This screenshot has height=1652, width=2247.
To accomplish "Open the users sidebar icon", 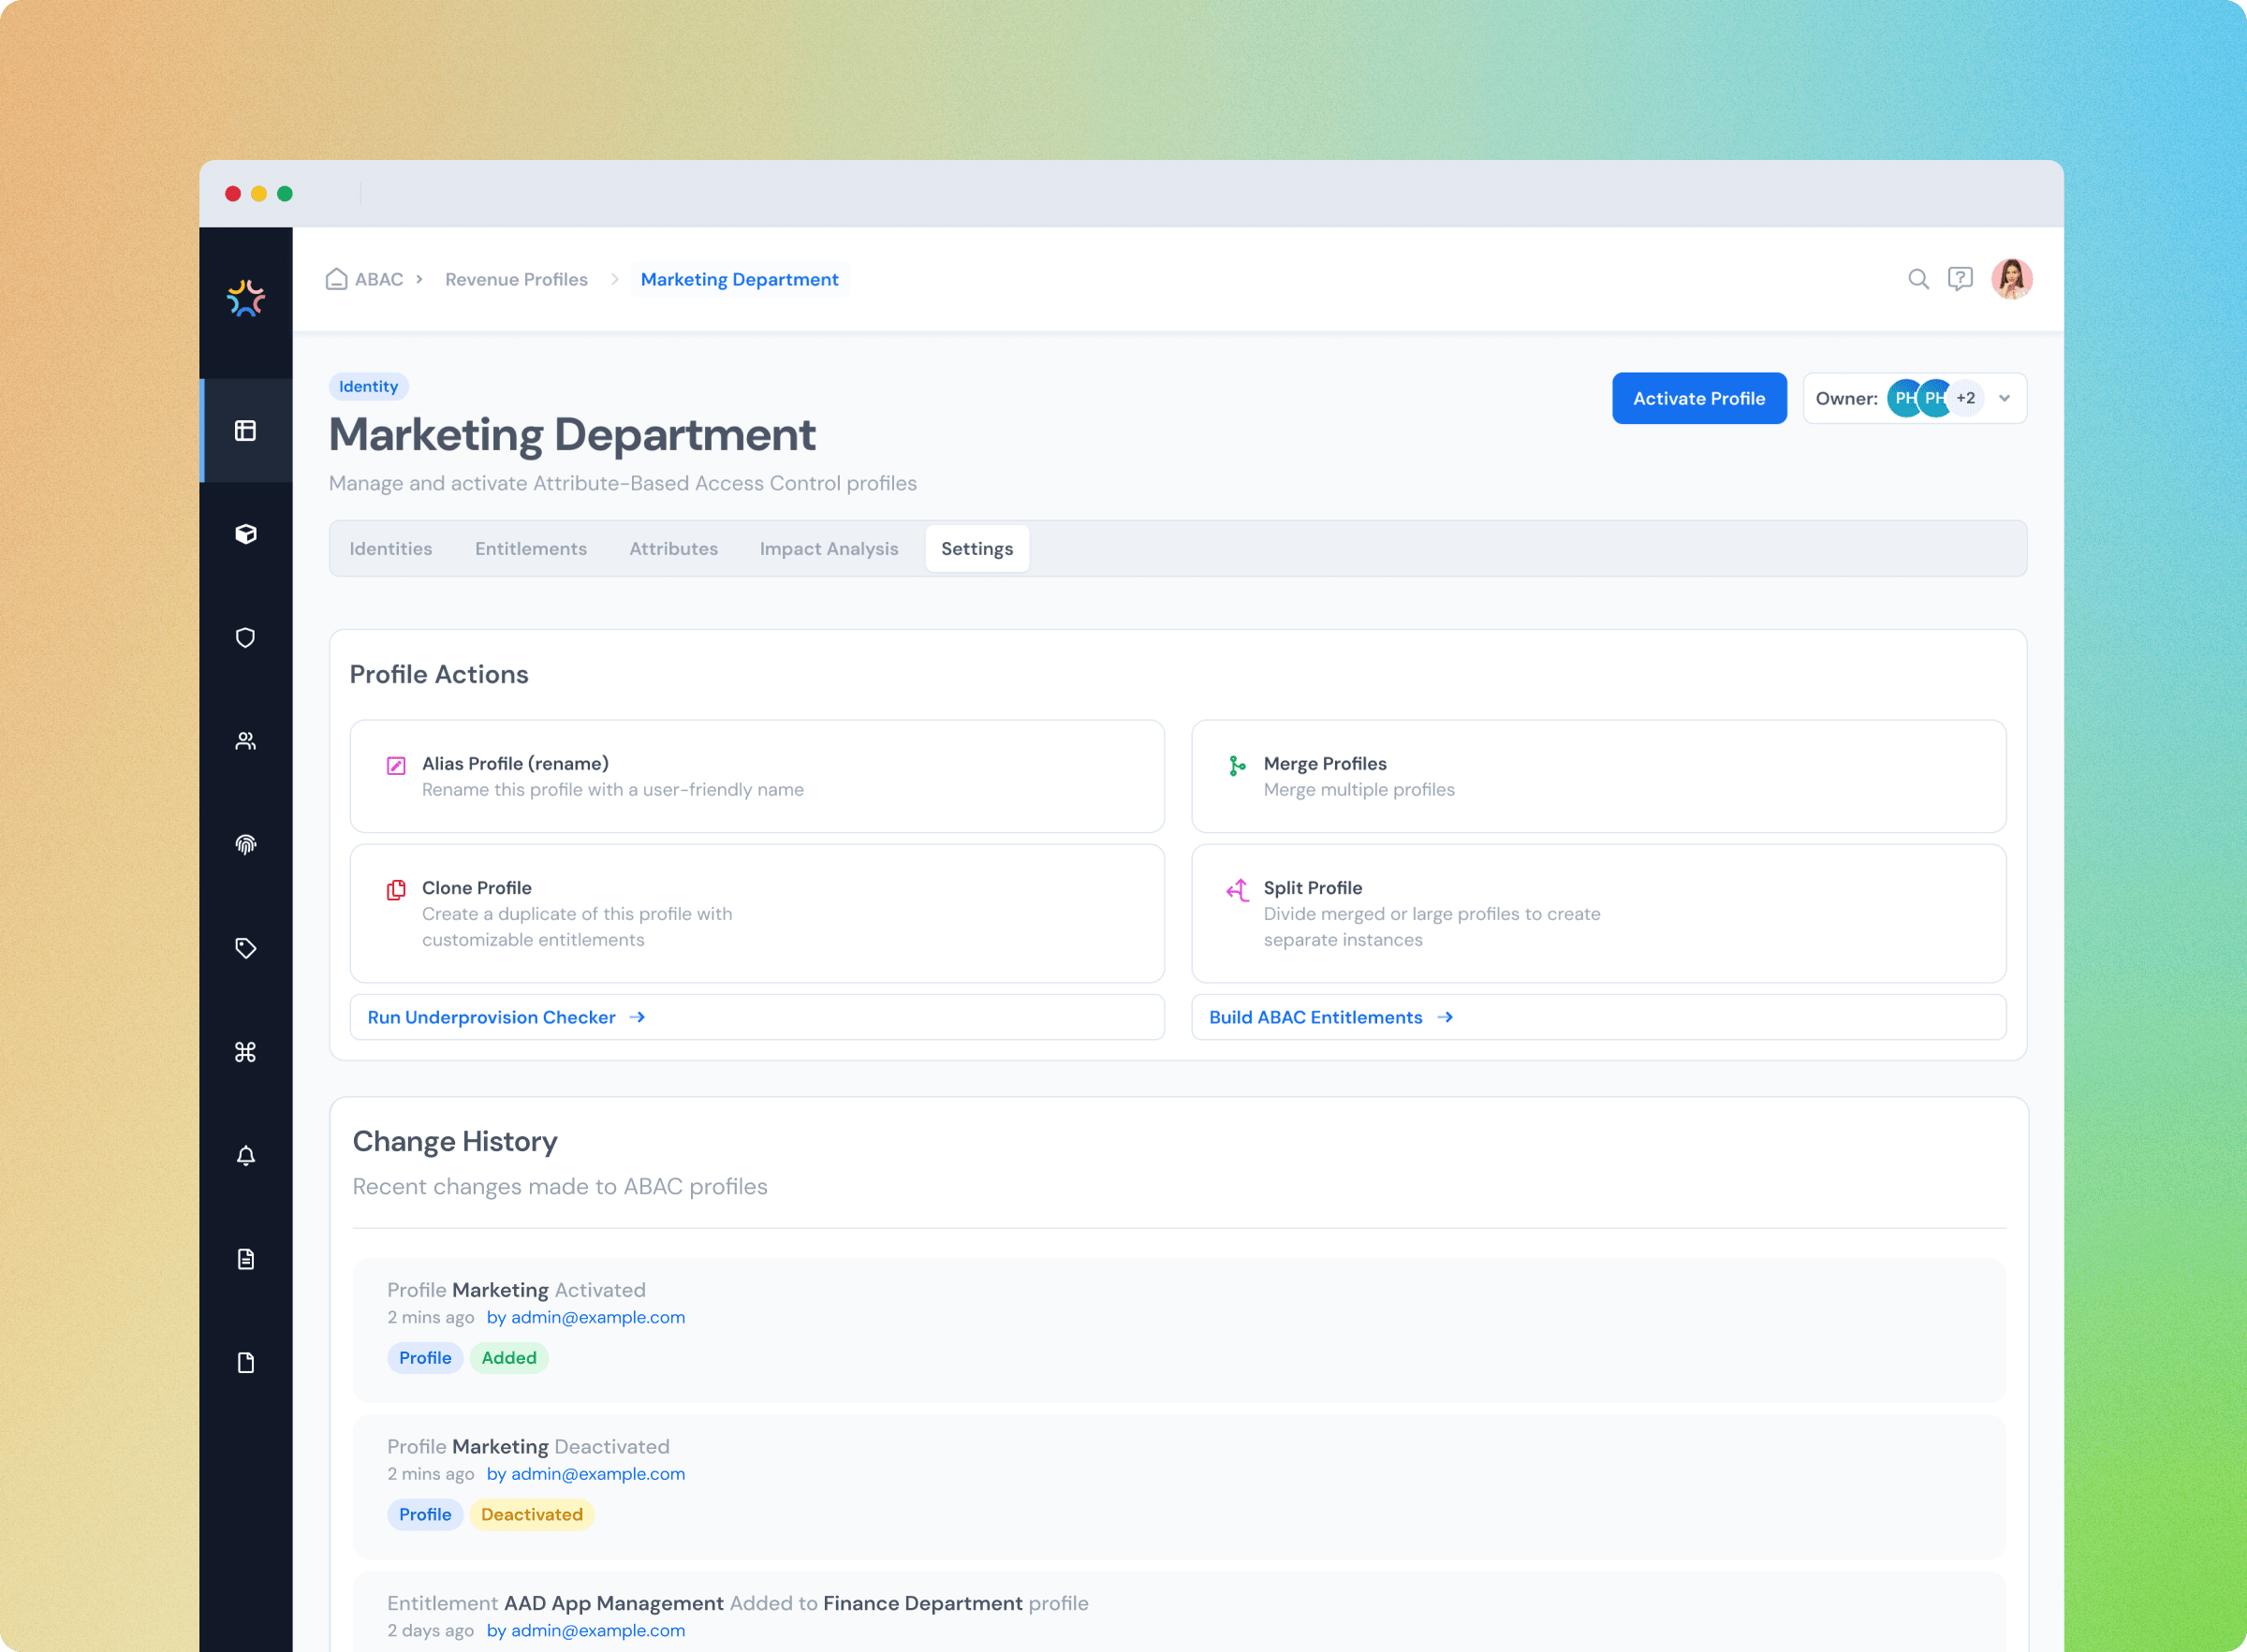I will point(245,741).
